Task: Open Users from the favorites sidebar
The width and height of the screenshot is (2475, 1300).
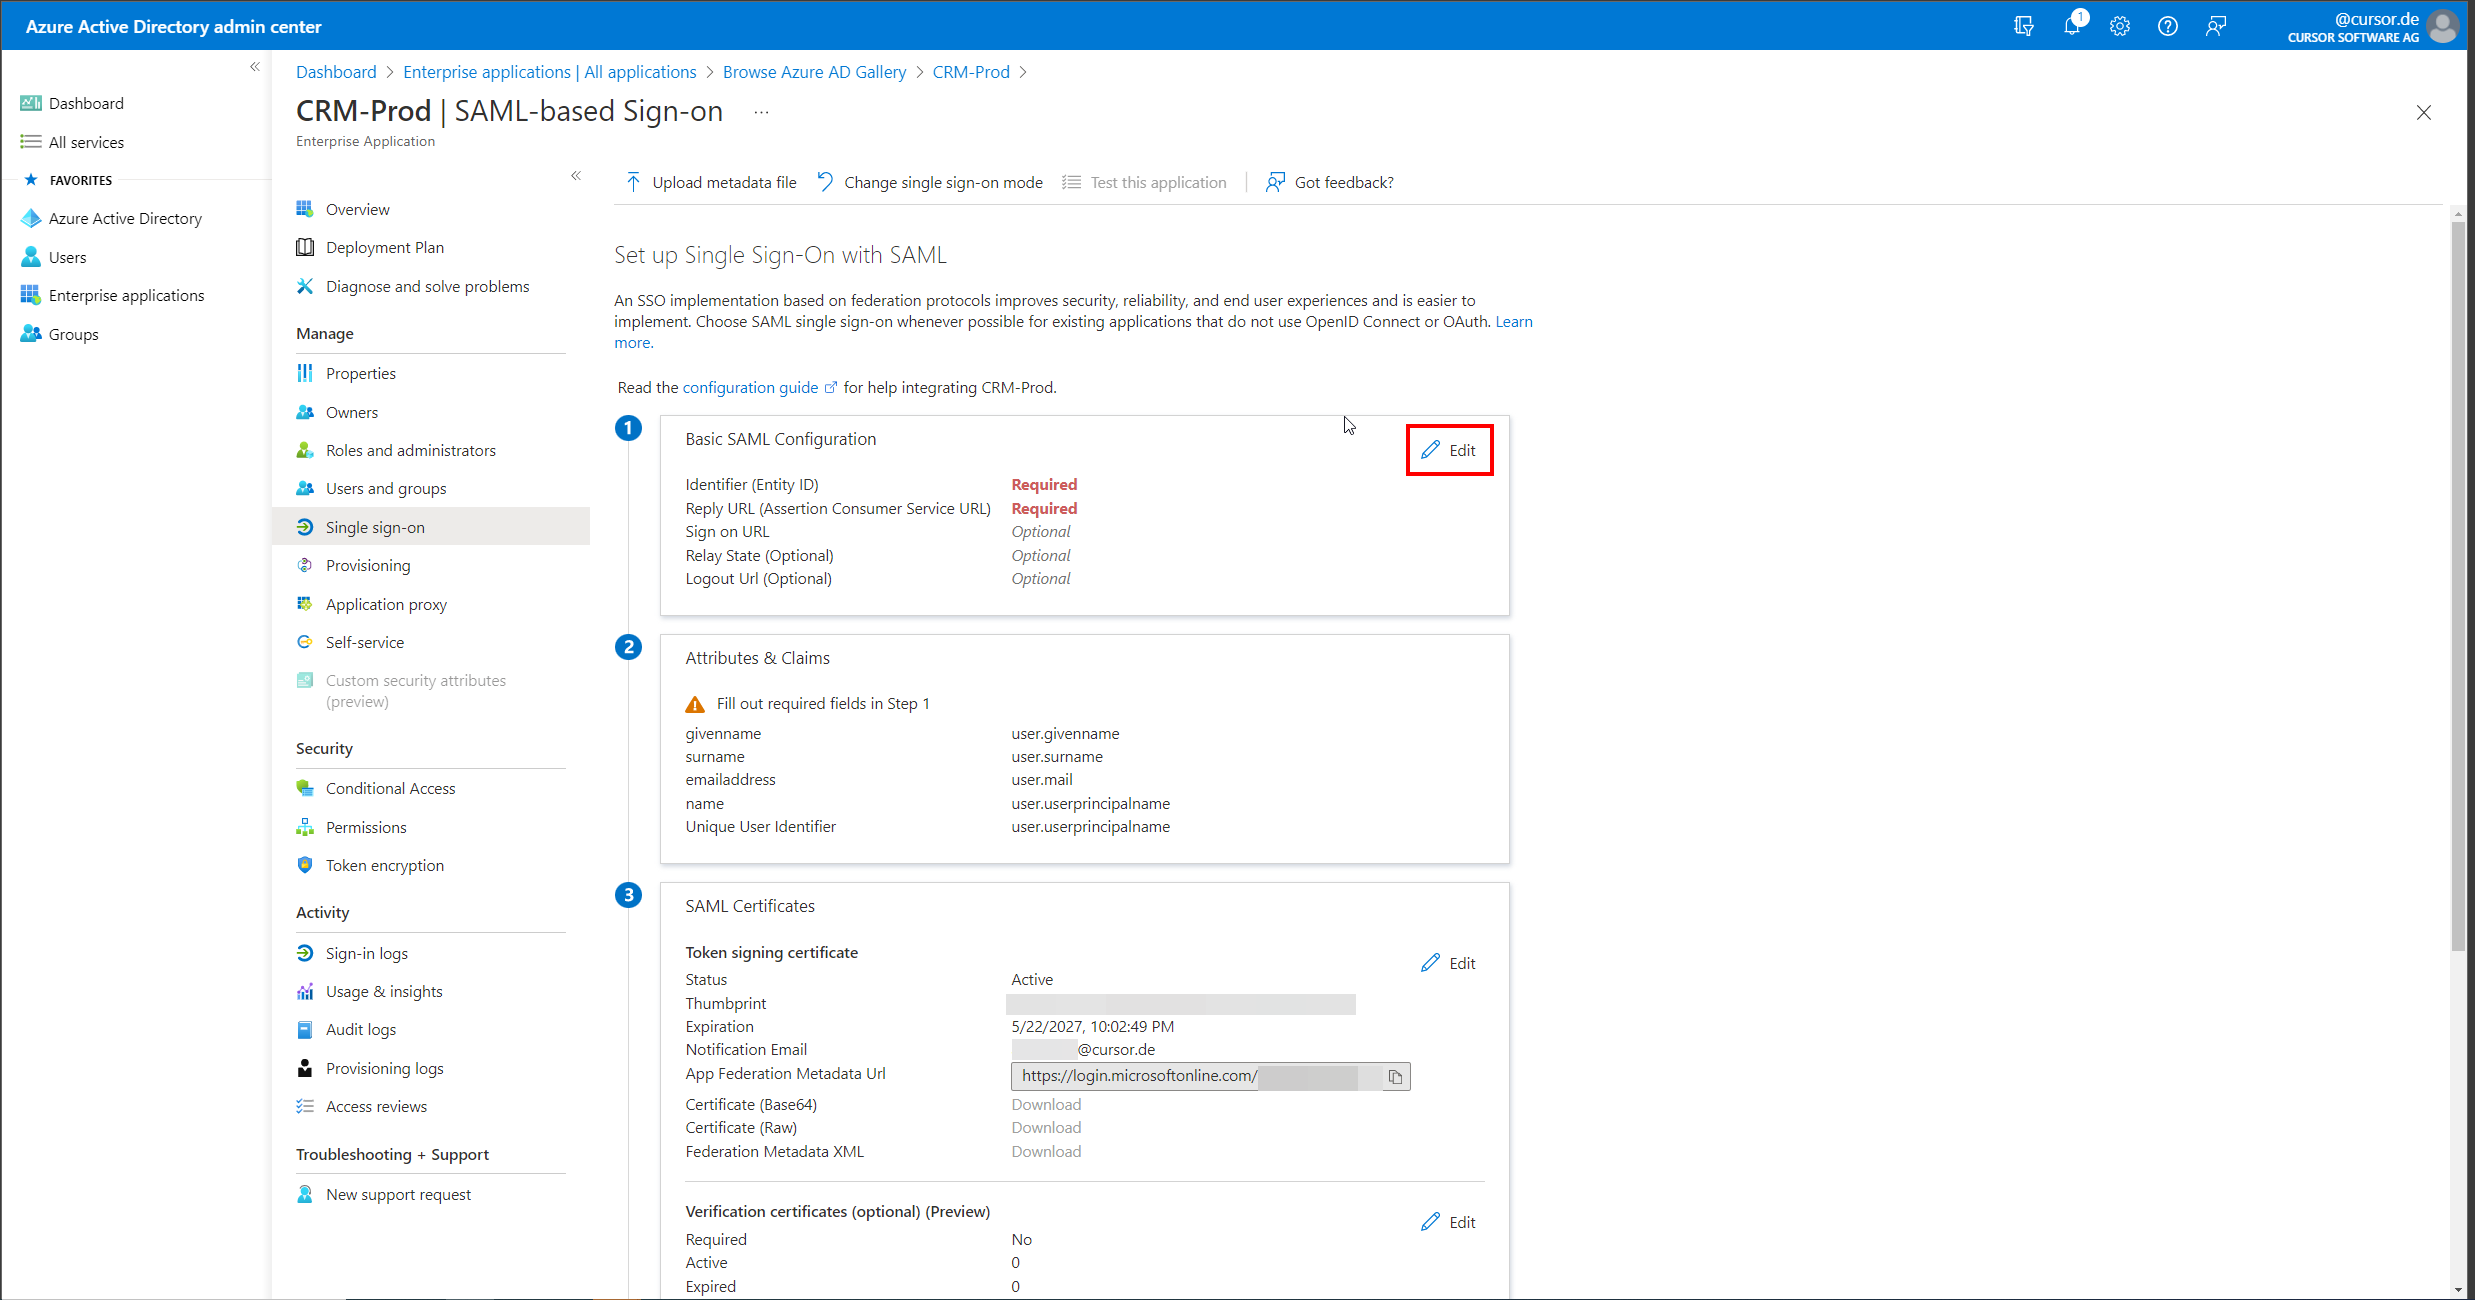Action: [67, 257]
